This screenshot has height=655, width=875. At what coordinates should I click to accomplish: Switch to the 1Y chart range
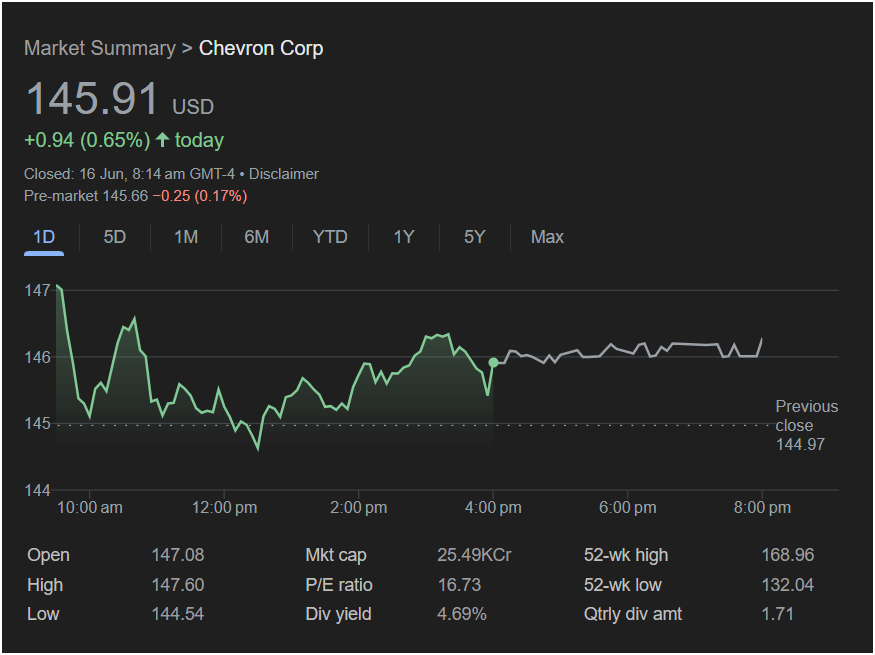pyautogui.click(x=403, y=237)
